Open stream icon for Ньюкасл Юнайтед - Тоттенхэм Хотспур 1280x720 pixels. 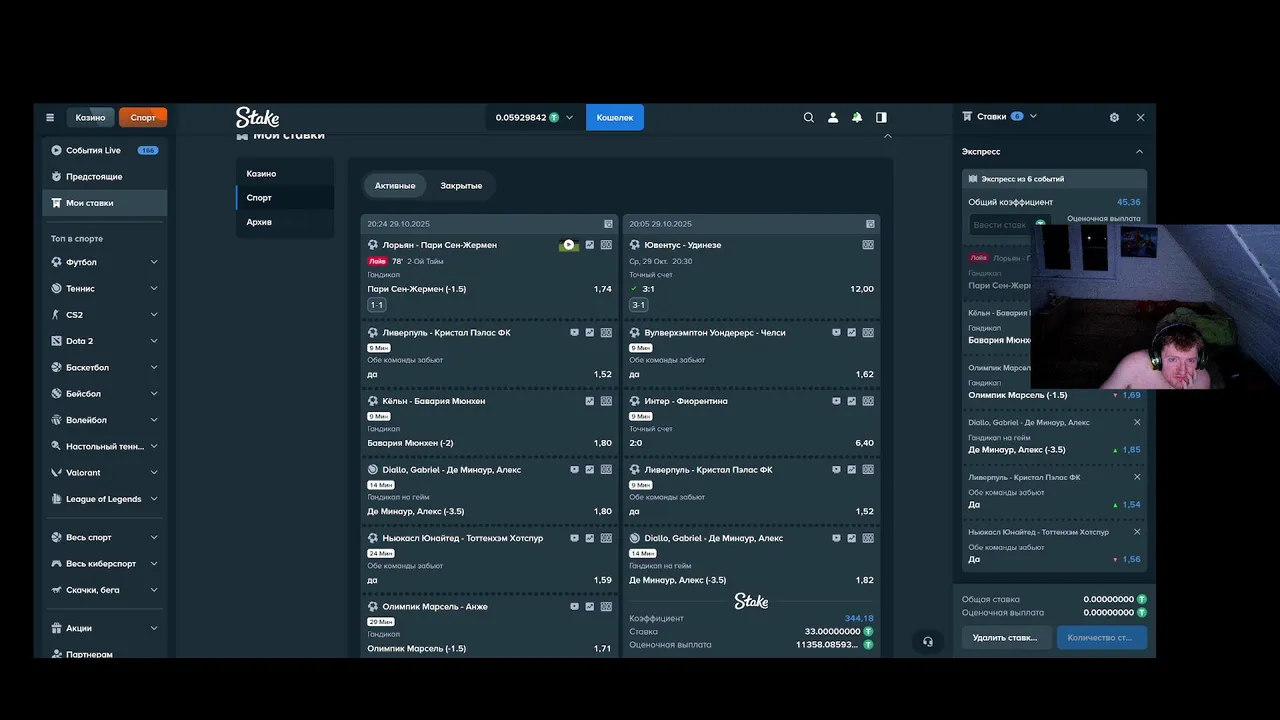coord(574,538)
